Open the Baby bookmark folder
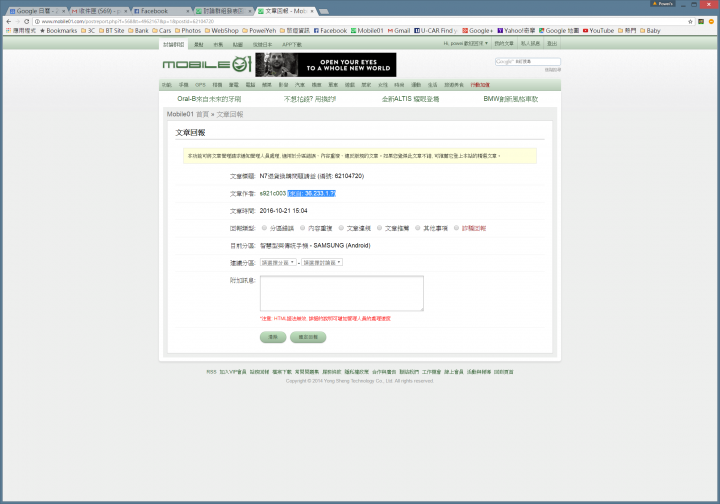720x504 pixels. (x=650, y=31)
